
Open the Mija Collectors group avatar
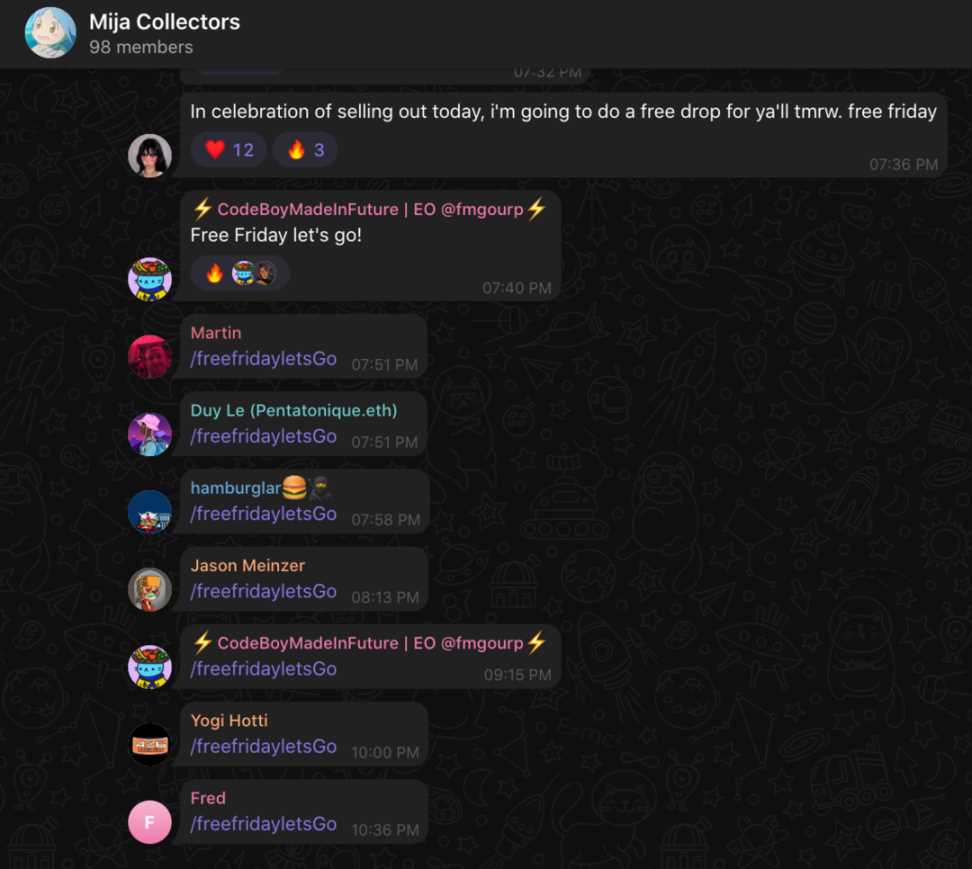[50, 33]
